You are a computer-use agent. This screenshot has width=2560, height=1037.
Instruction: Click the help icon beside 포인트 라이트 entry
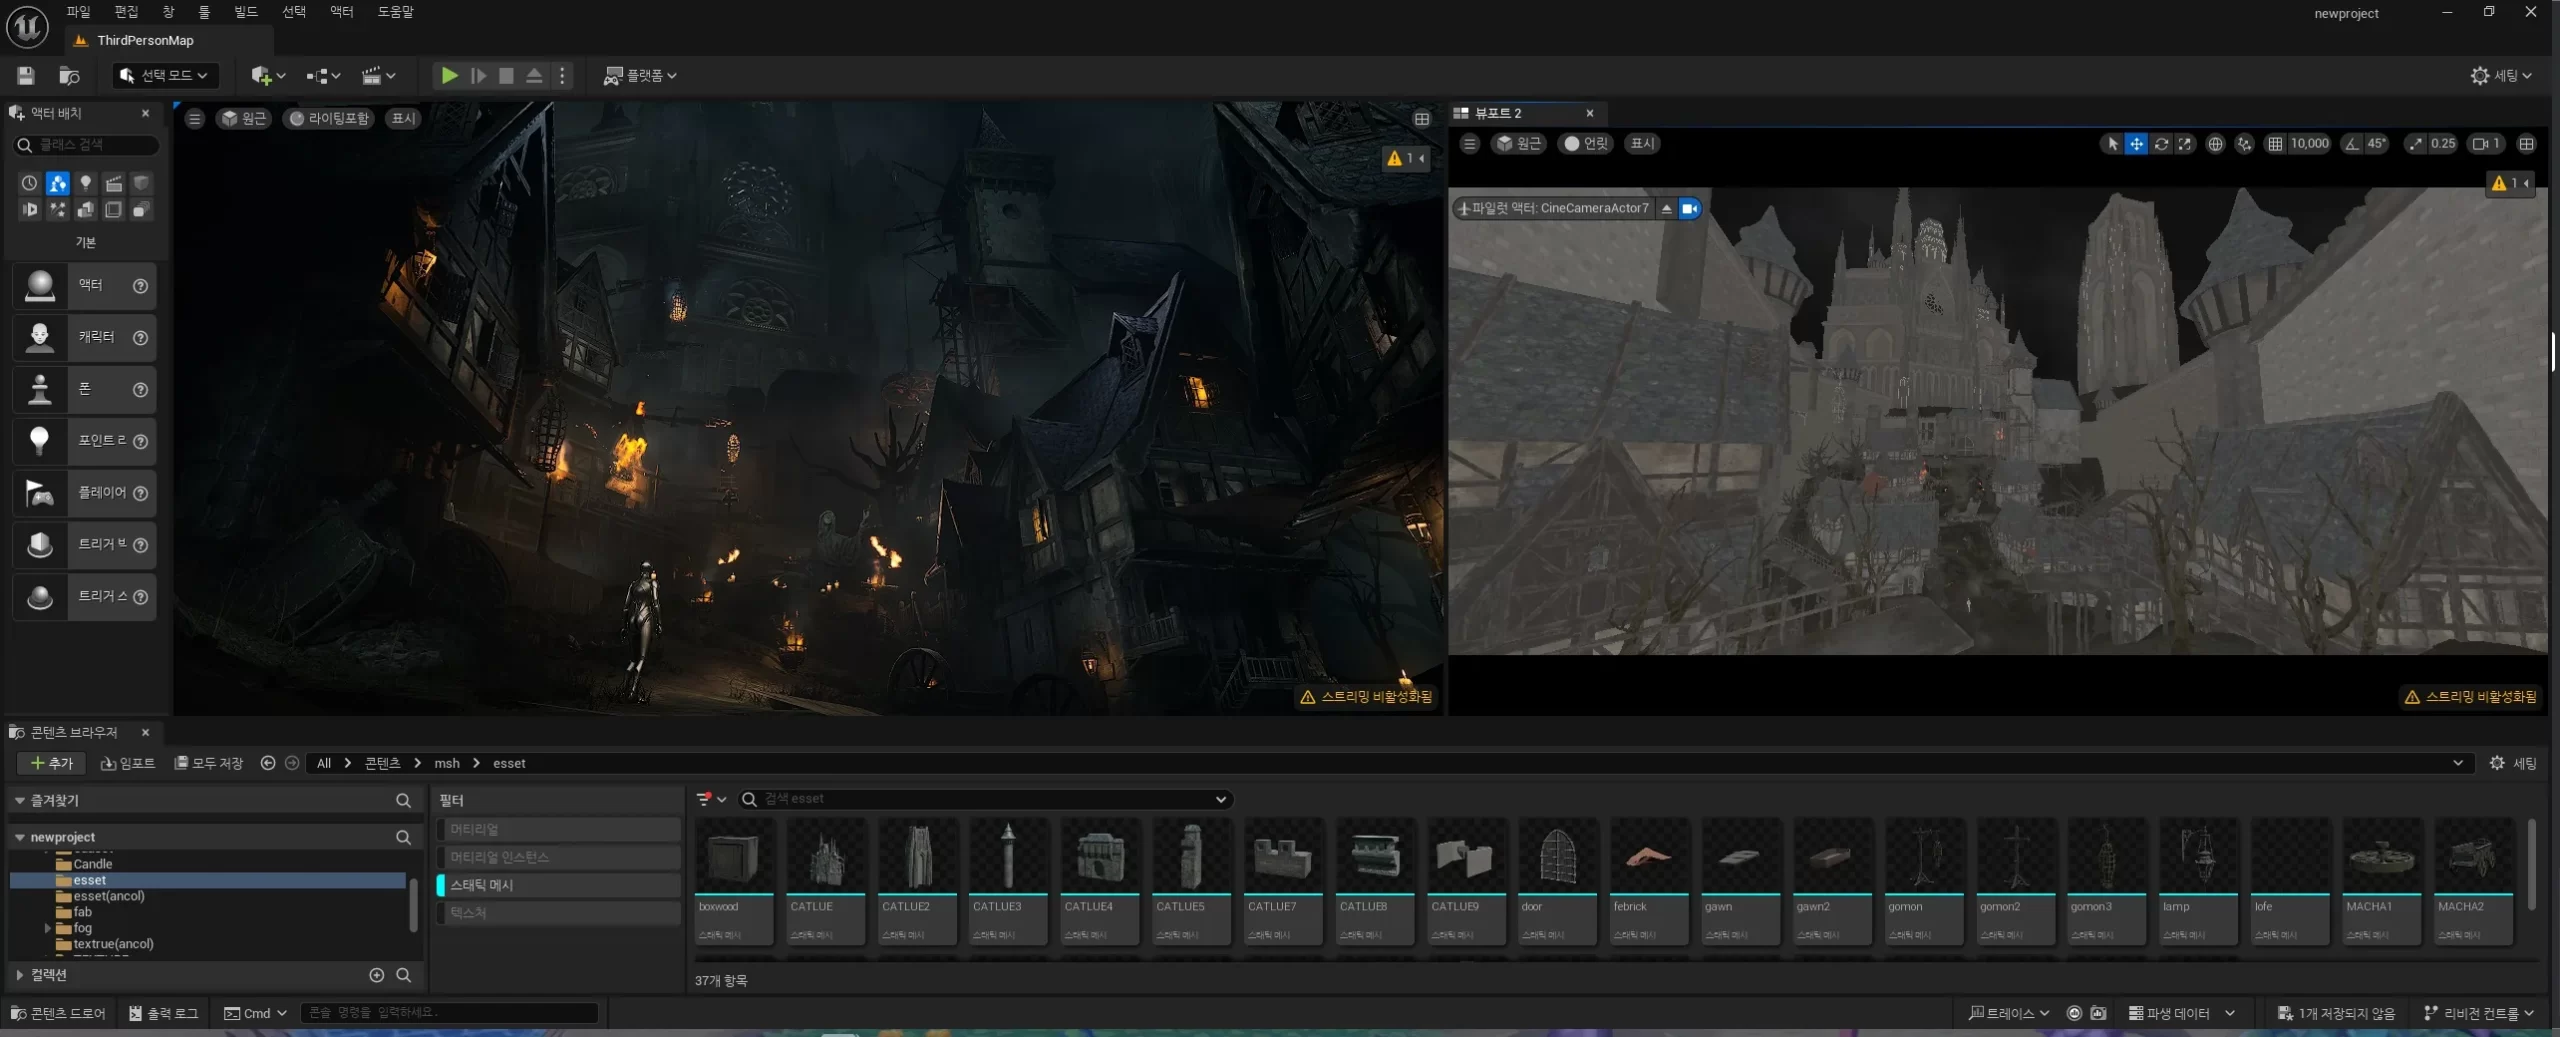pyautogui.click(x=141, y=441)
